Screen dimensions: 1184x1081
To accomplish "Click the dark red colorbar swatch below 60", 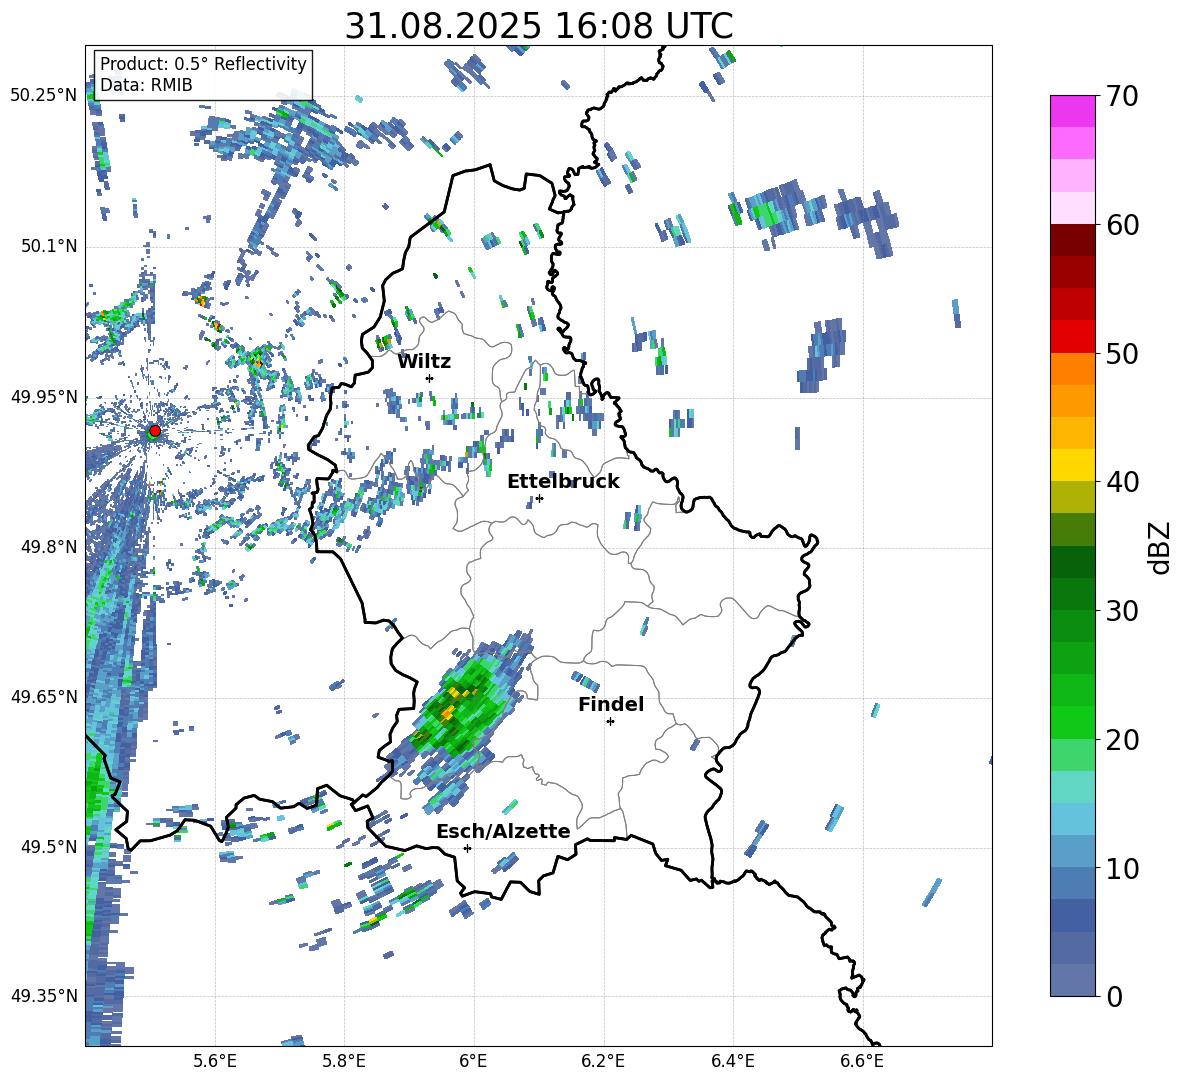I will click(x=1072, y=240).
